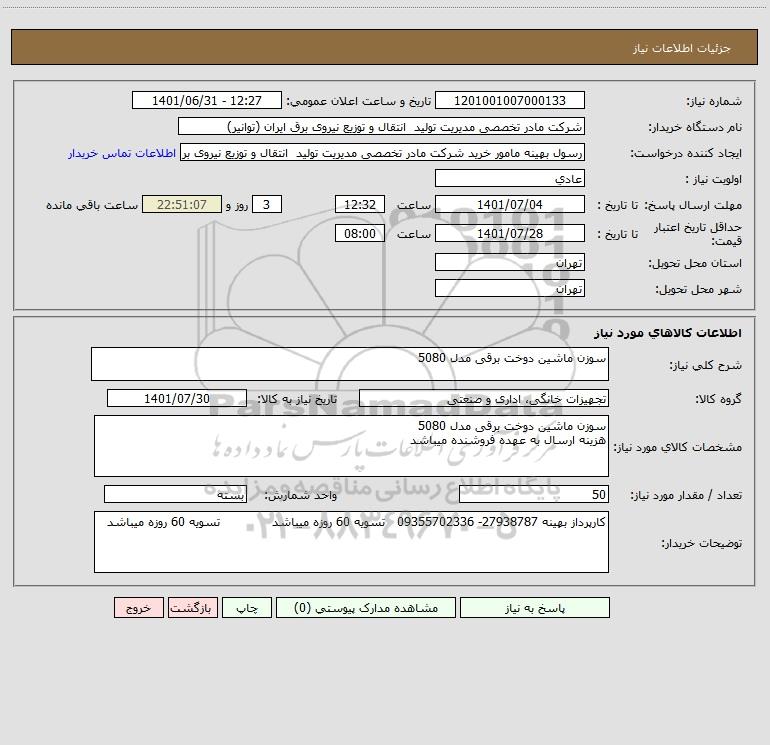Screen dimensions: 770x745
Task: Click the شماره نیاز label
Action: point(714,102)
